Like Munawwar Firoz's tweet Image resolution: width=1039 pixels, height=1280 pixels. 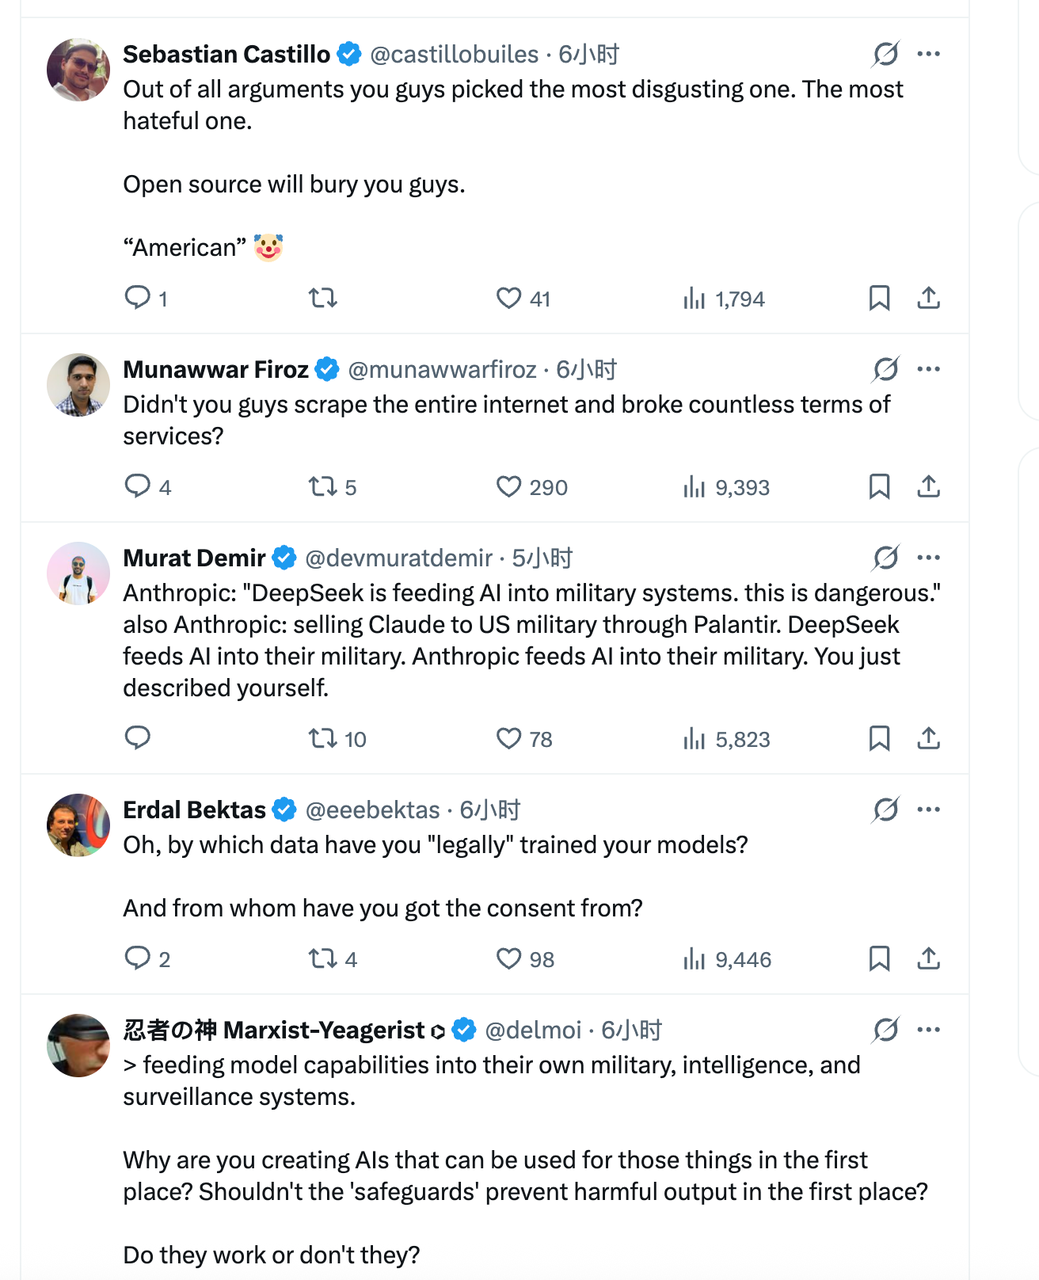pyautogui.click(x=509, y=487)
